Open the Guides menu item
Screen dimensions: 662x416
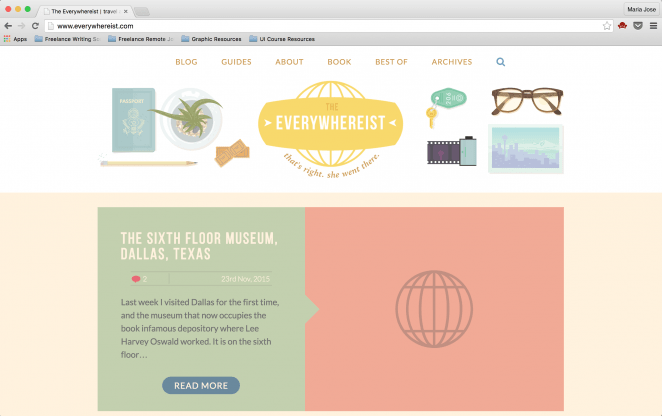(x=236, y=62)
